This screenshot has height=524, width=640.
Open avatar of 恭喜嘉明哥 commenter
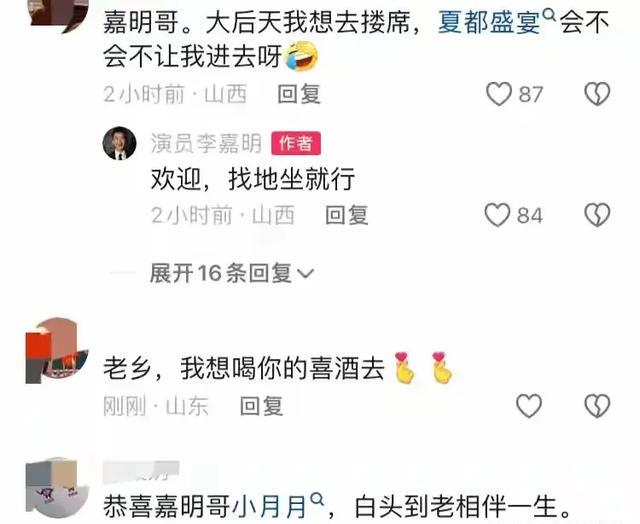point(57,488)
